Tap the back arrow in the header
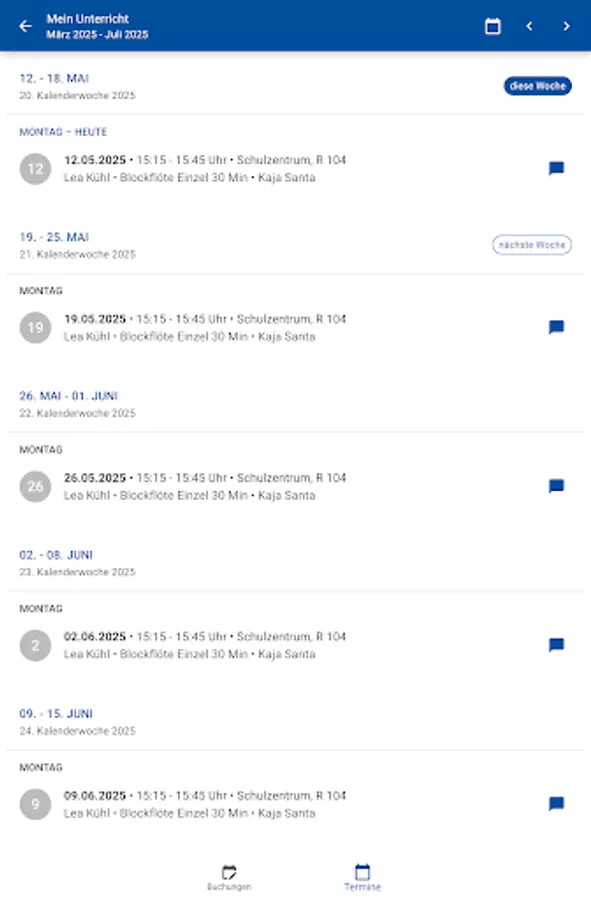 click(25, 26)
